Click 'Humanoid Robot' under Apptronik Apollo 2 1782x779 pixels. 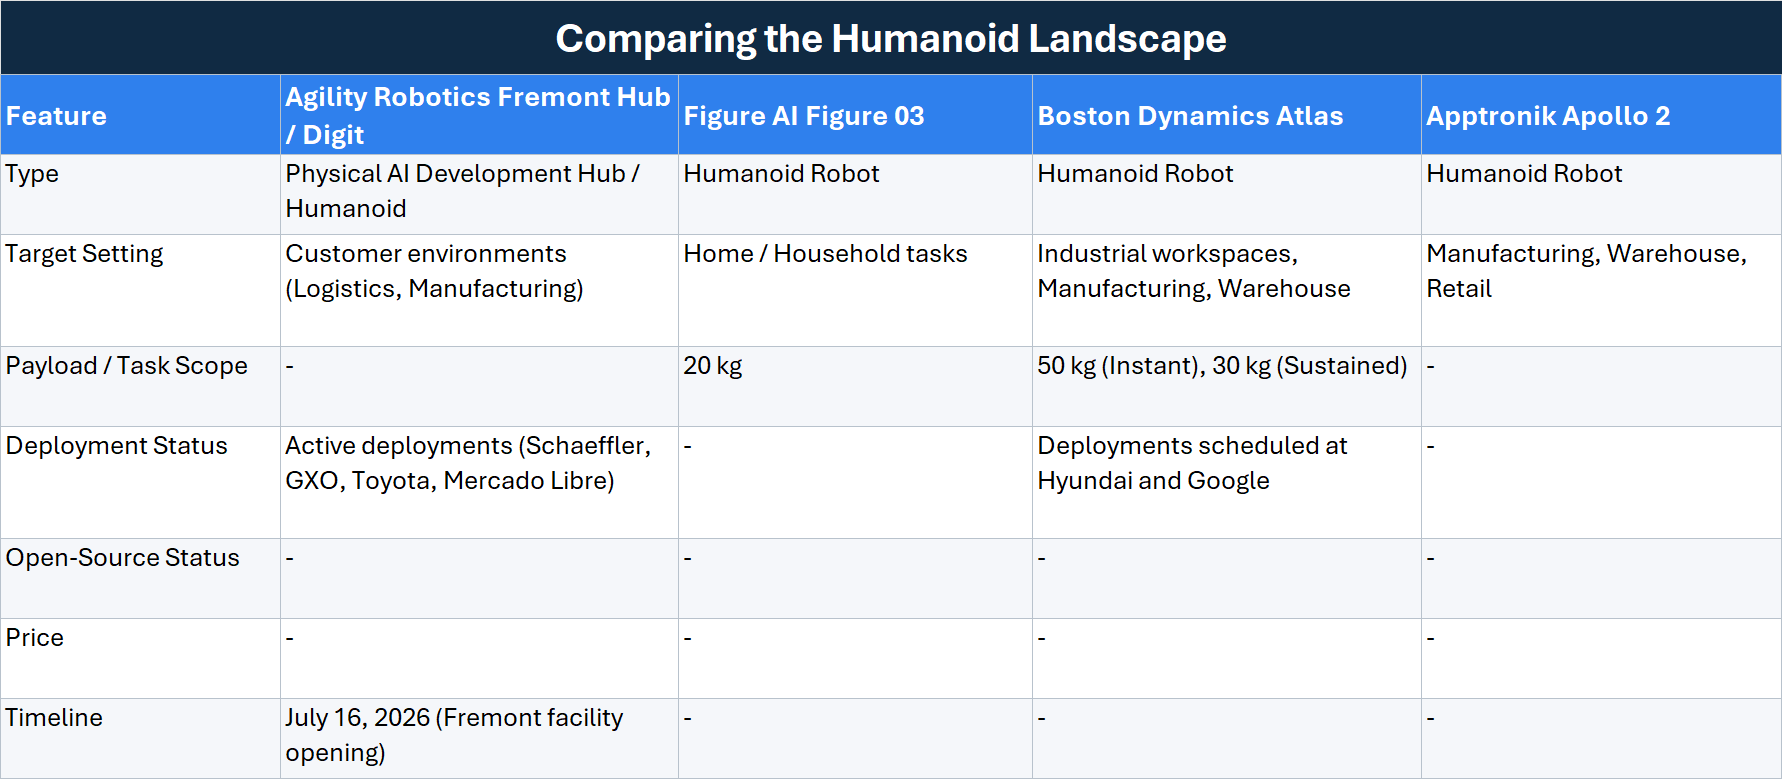(1524, 174)
